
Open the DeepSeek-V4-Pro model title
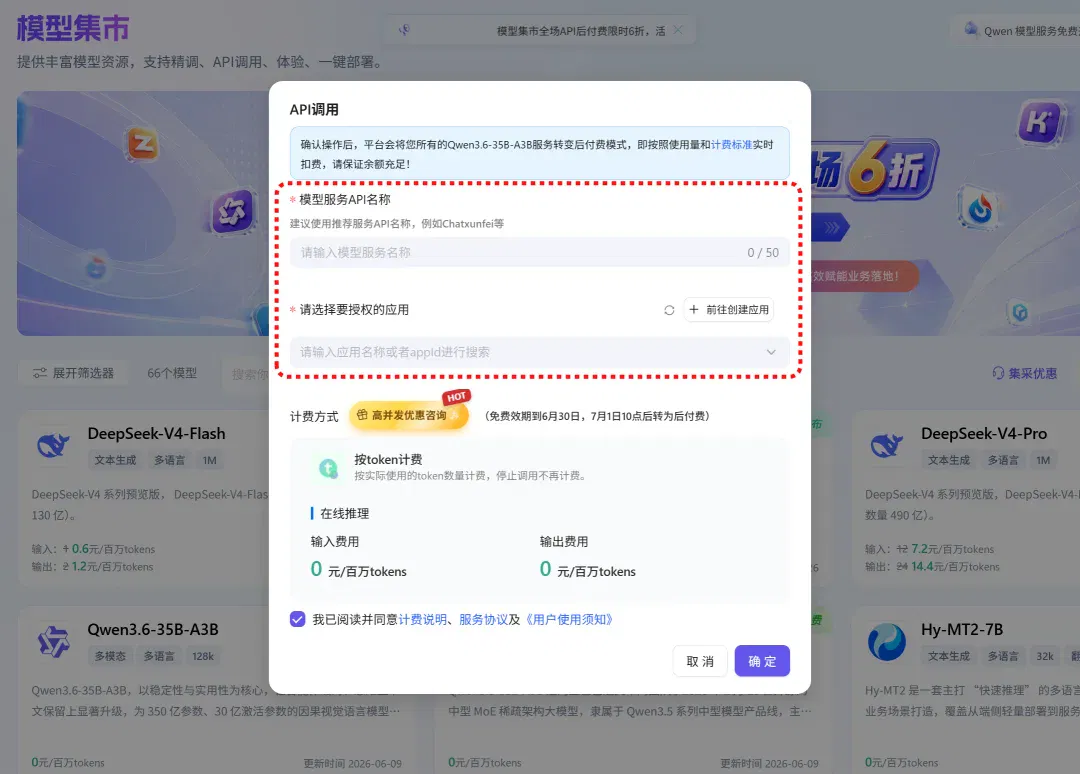click(x=984, y=434)
